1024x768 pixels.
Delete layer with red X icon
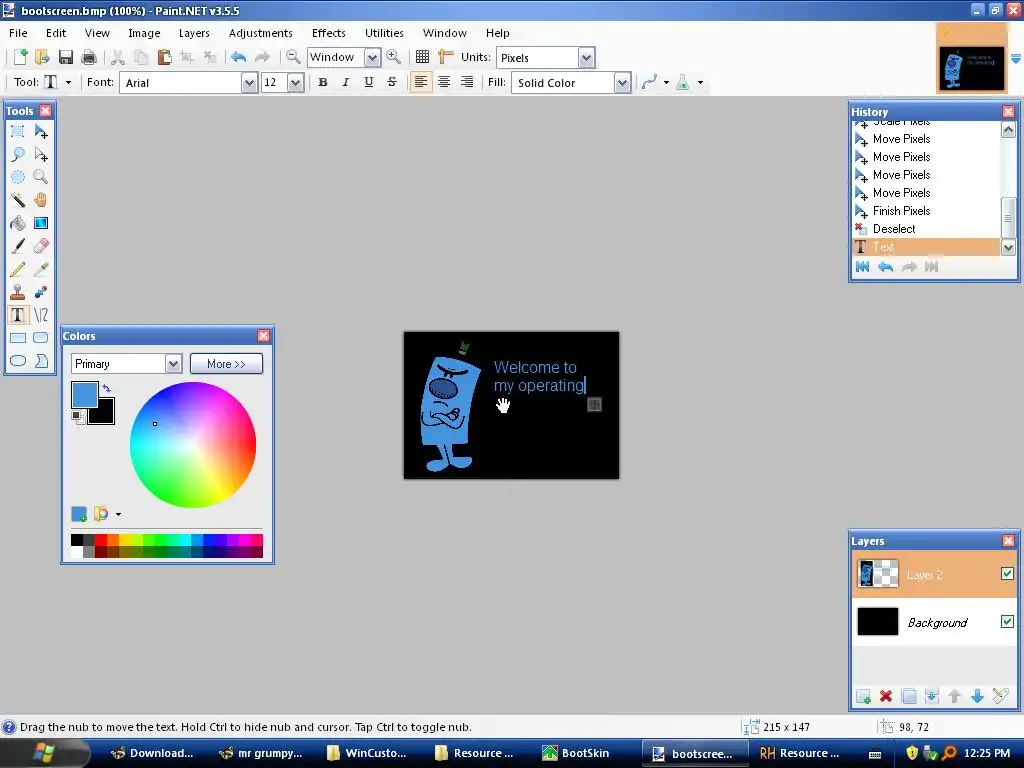coord(886,696)
